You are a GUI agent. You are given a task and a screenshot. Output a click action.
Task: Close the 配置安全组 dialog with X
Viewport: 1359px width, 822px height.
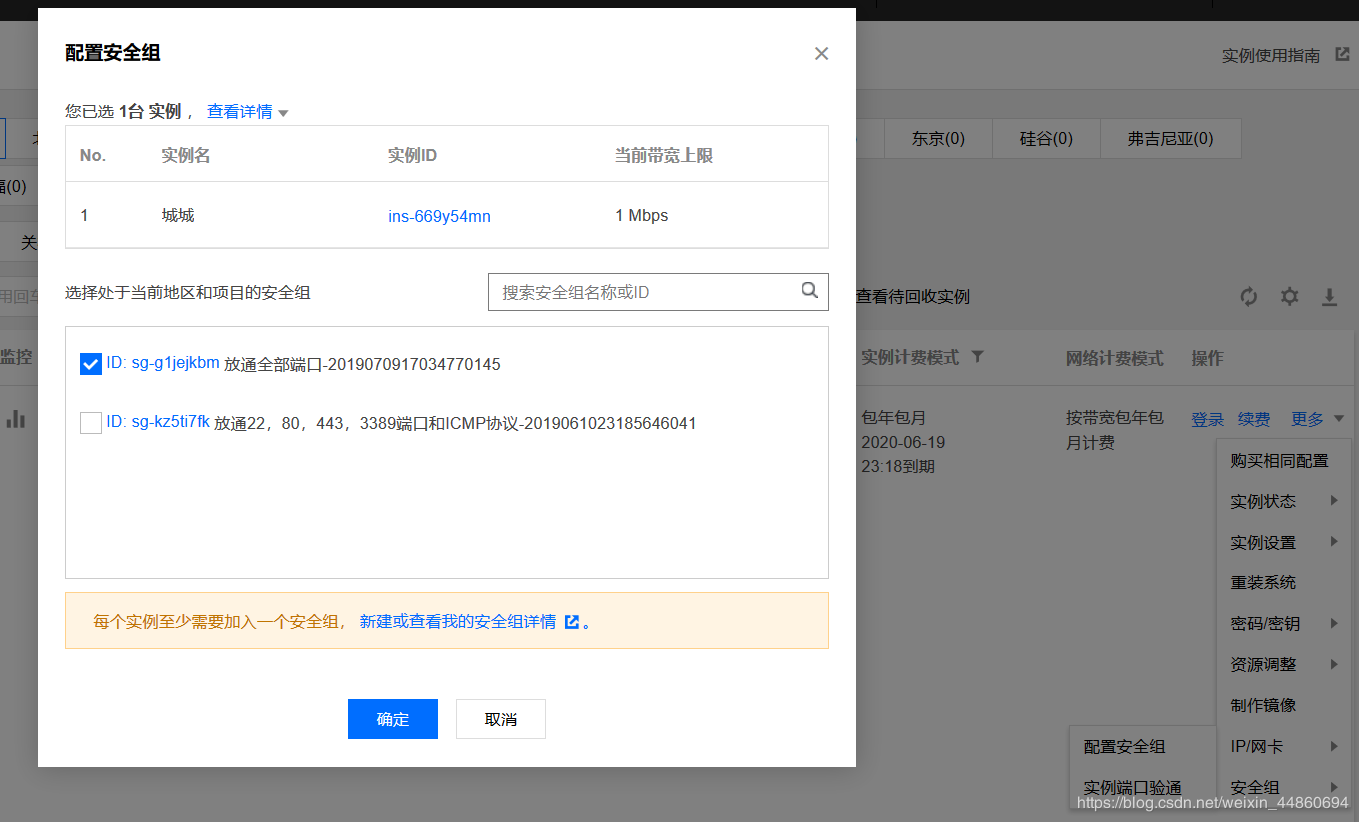click(821, 54)
